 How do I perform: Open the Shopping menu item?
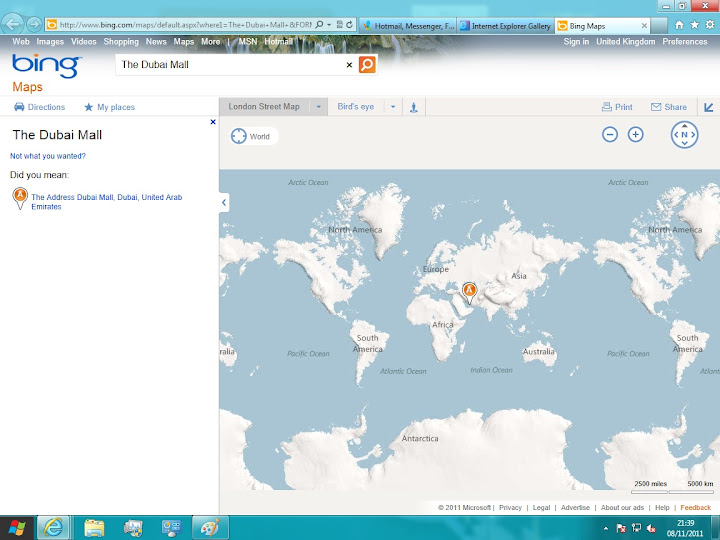tap(121, 42)
